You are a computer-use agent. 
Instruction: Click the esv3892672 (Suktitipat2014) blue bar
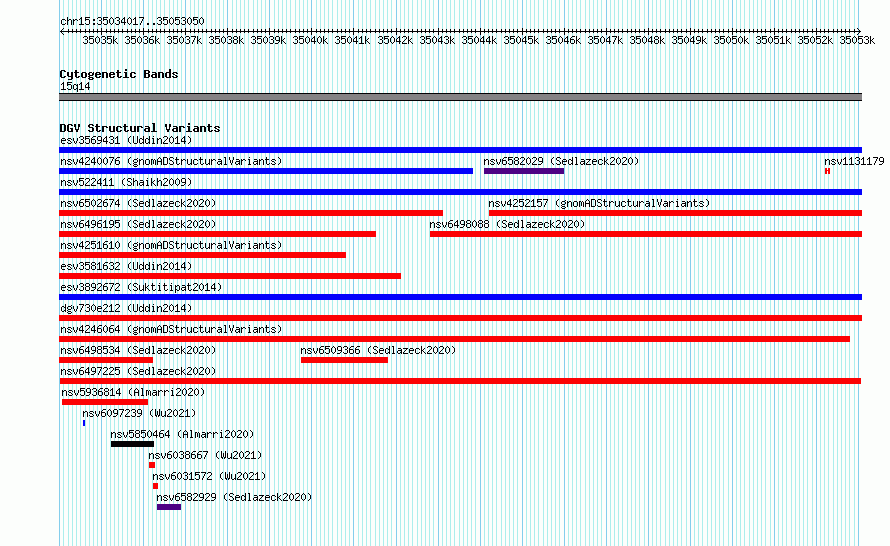pyautogui.click(x=460, y=297)
